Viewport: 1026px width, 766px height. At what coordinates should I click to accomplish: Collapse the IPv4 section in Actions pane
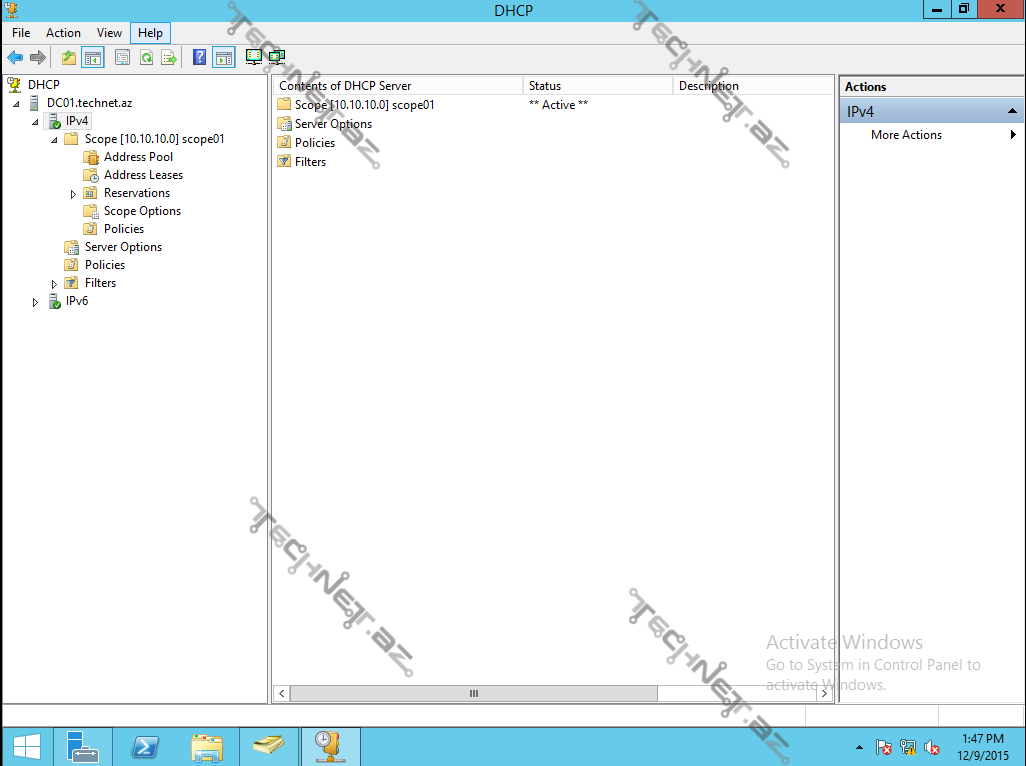tap(1012, 112)
